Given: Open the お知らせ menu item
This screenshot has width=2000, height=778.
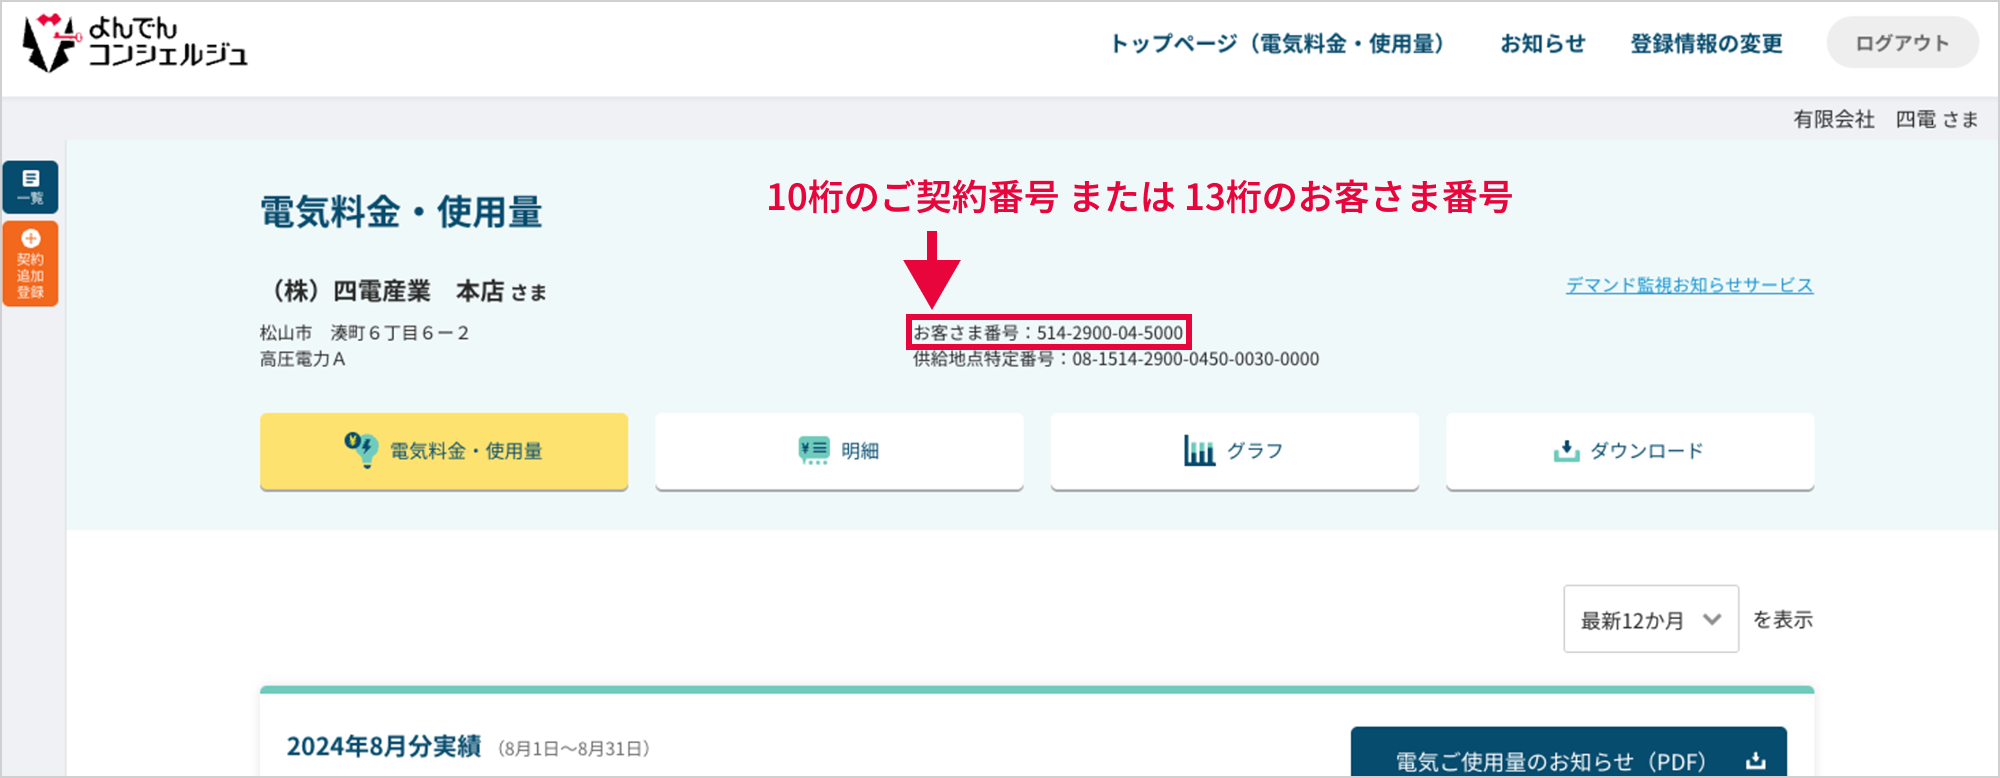Looking at the screenshot, I should click(1542, 44).
